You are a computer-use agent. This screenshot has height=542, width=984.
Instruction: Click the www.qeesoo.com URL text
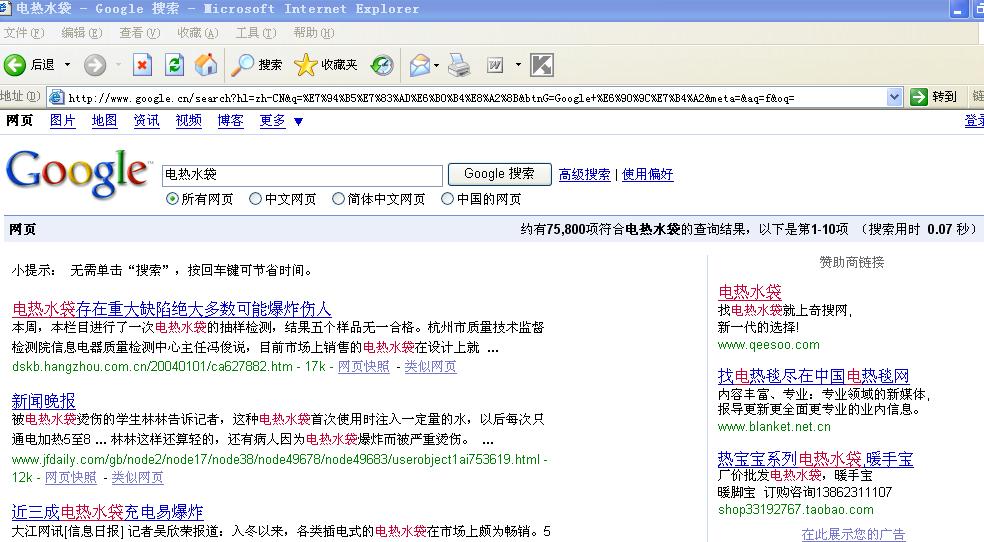click(769, 344)
